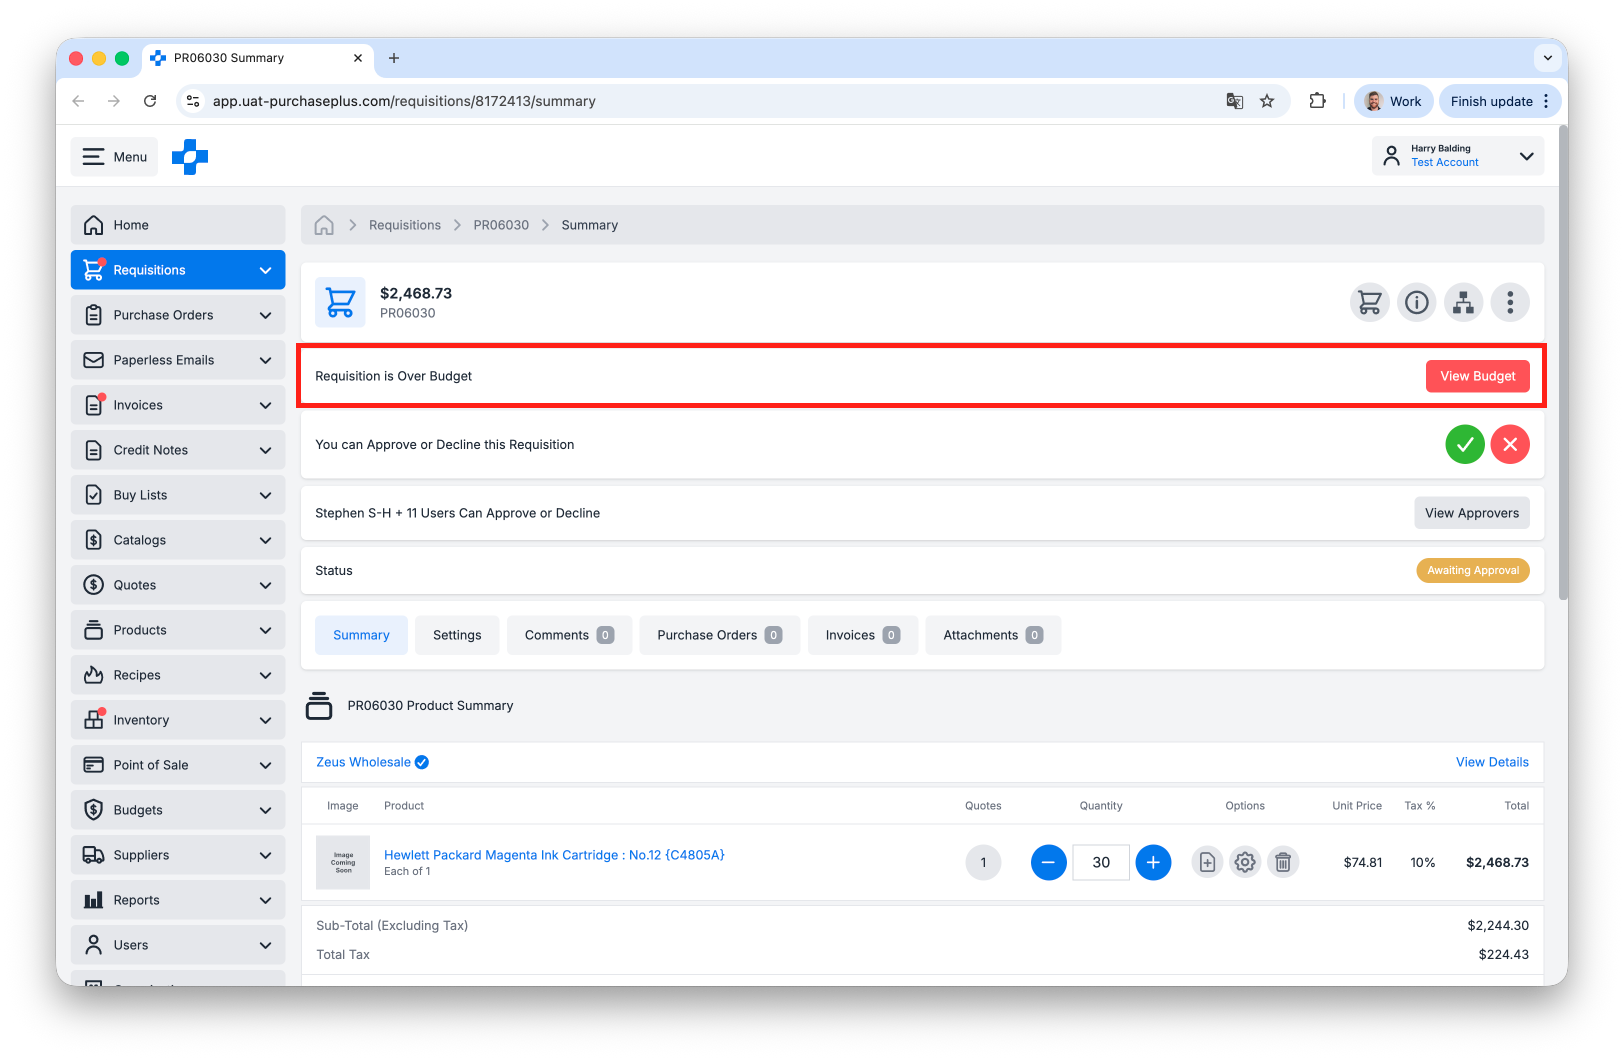Switch to the Comments tab
This screenshot has width=1624, height=1060.
coord(569,635)
